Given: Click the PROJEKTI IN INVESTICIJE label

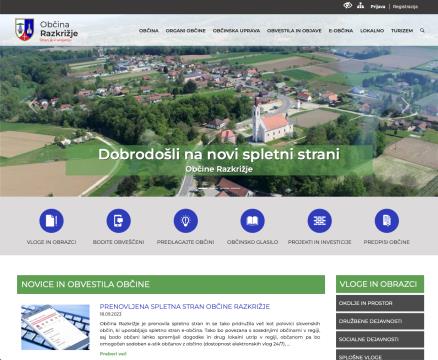Looking at the screenshot, I should click(319, 242).
